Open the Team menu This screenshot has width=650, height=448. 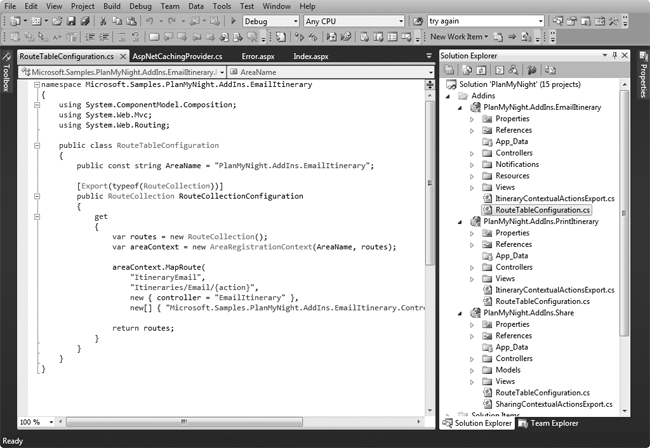tap(170, 6)
